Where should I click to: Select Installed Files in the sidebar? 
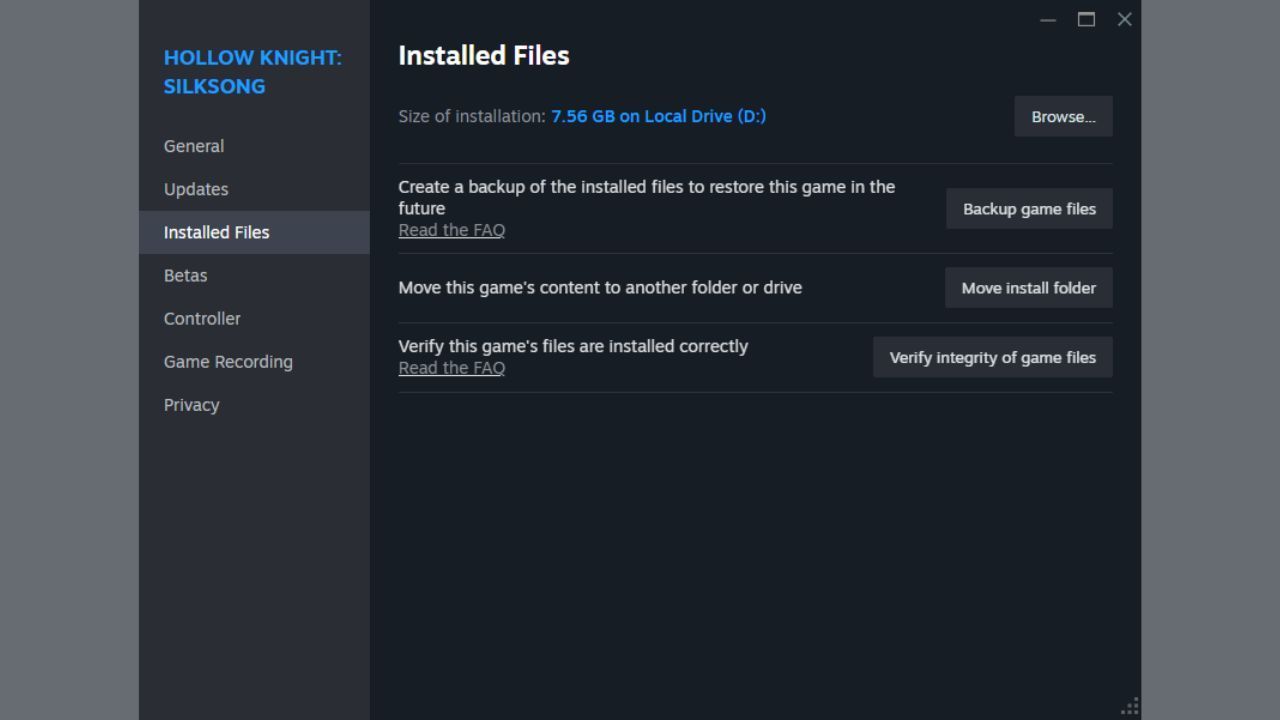[x=217, y=232]
